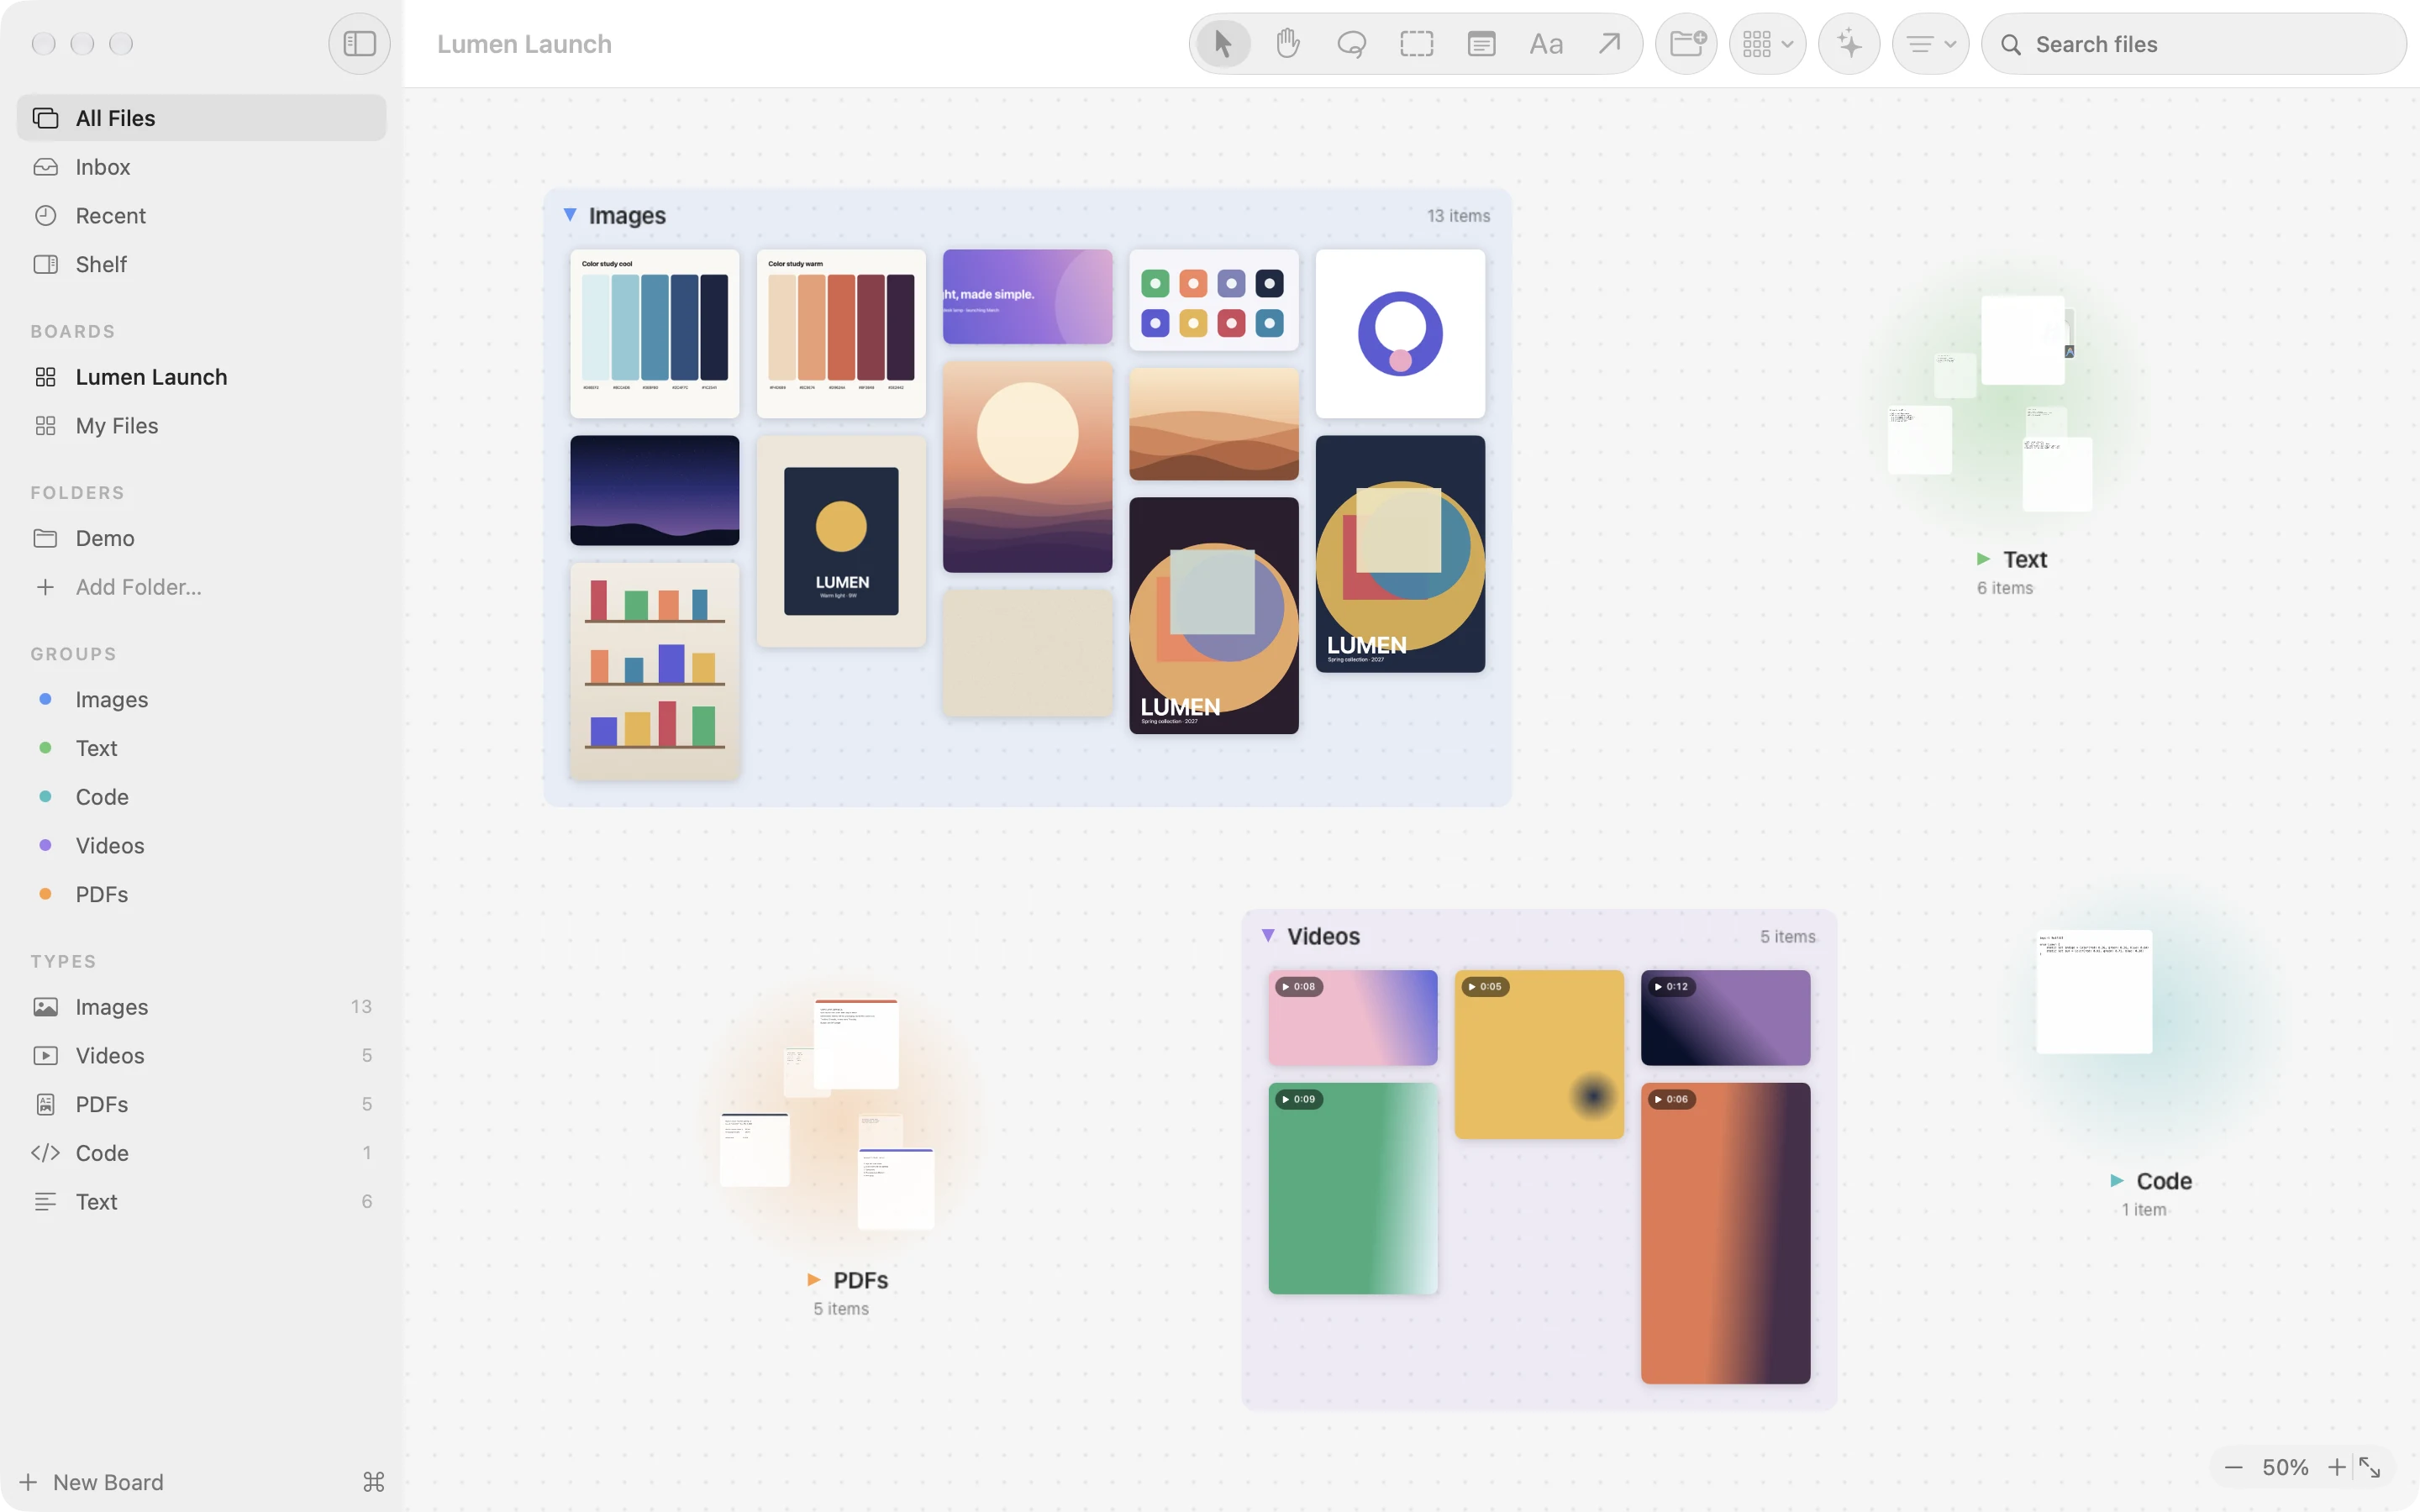The width and height of the screenshot is (2420, 1512).
Task: Open the text alignment dropdown
Action: [1930, 44]
